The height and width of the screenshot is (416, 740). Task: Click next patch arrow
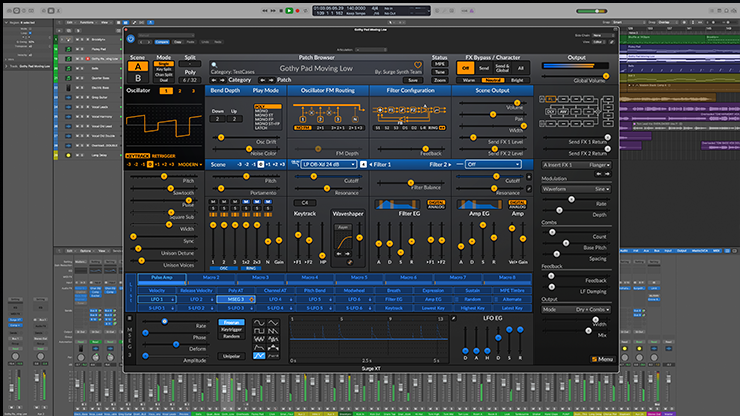pyautogui.click(x=271, y=80)
